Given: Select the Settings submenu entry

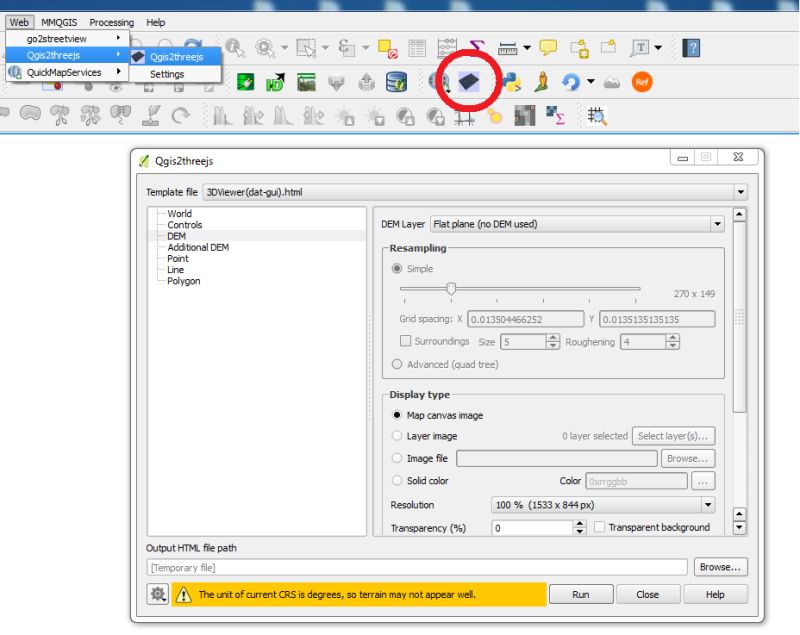Looking at the screenshot, I should [x=175, y=74].
